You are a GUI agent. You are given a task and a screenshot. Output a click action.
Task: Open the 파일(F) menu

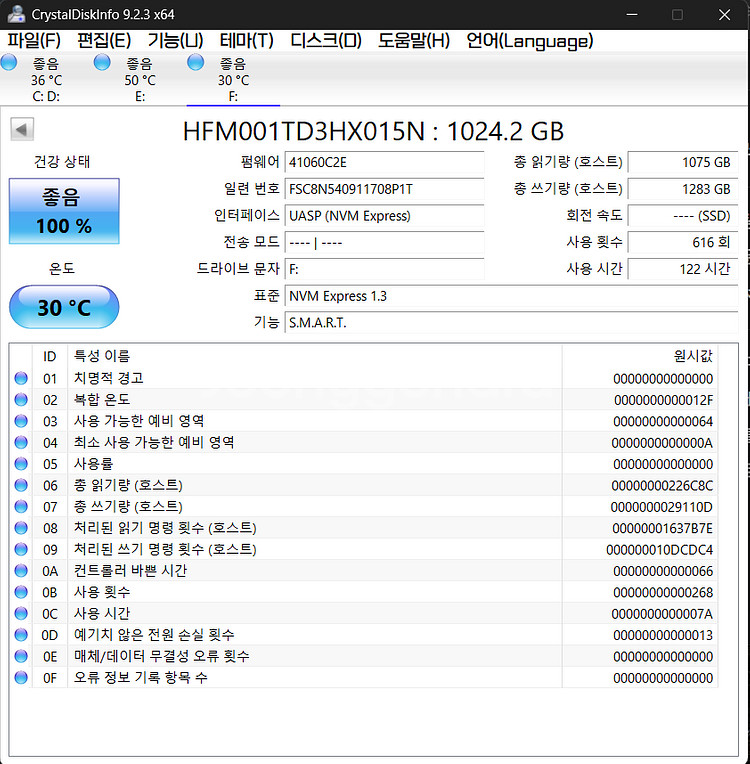coord(34,41)
